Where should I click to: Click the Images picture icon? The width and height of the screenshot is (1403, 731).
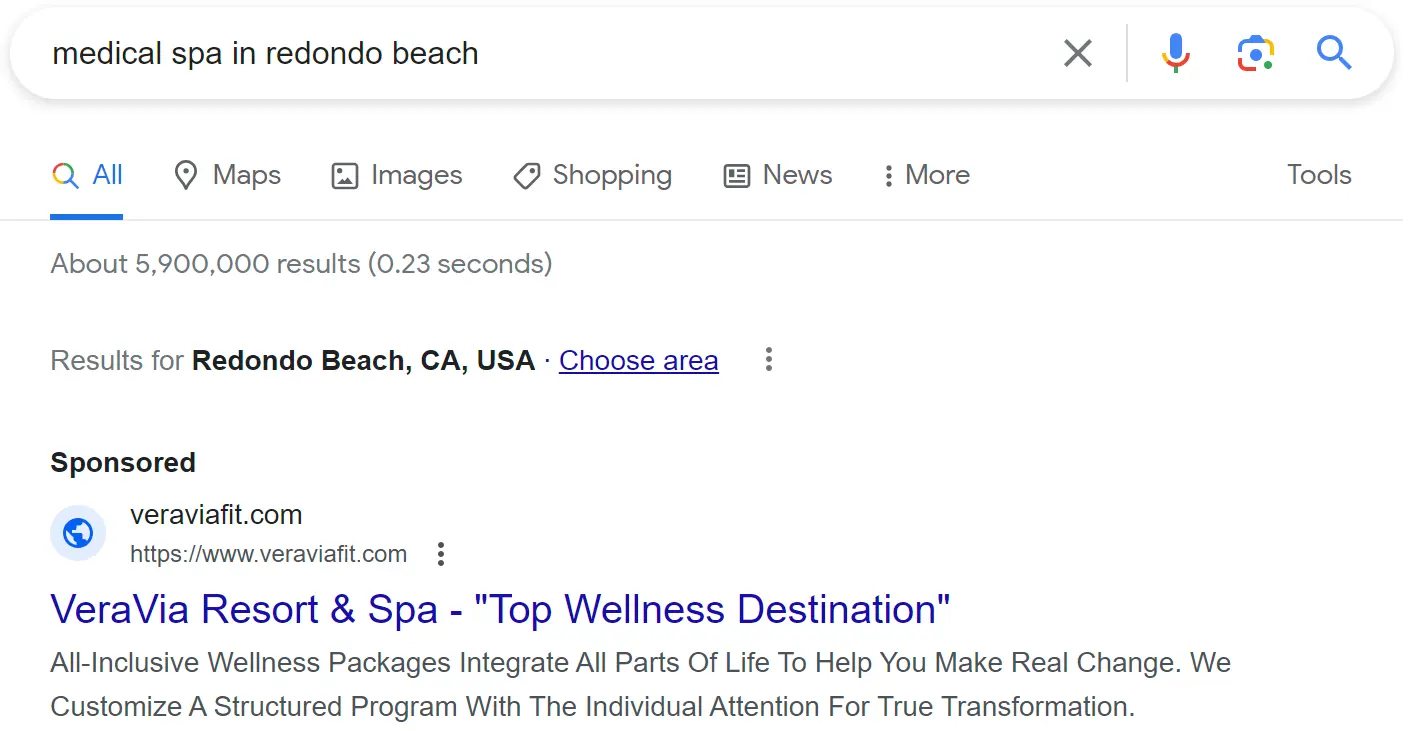coord(344,175)
